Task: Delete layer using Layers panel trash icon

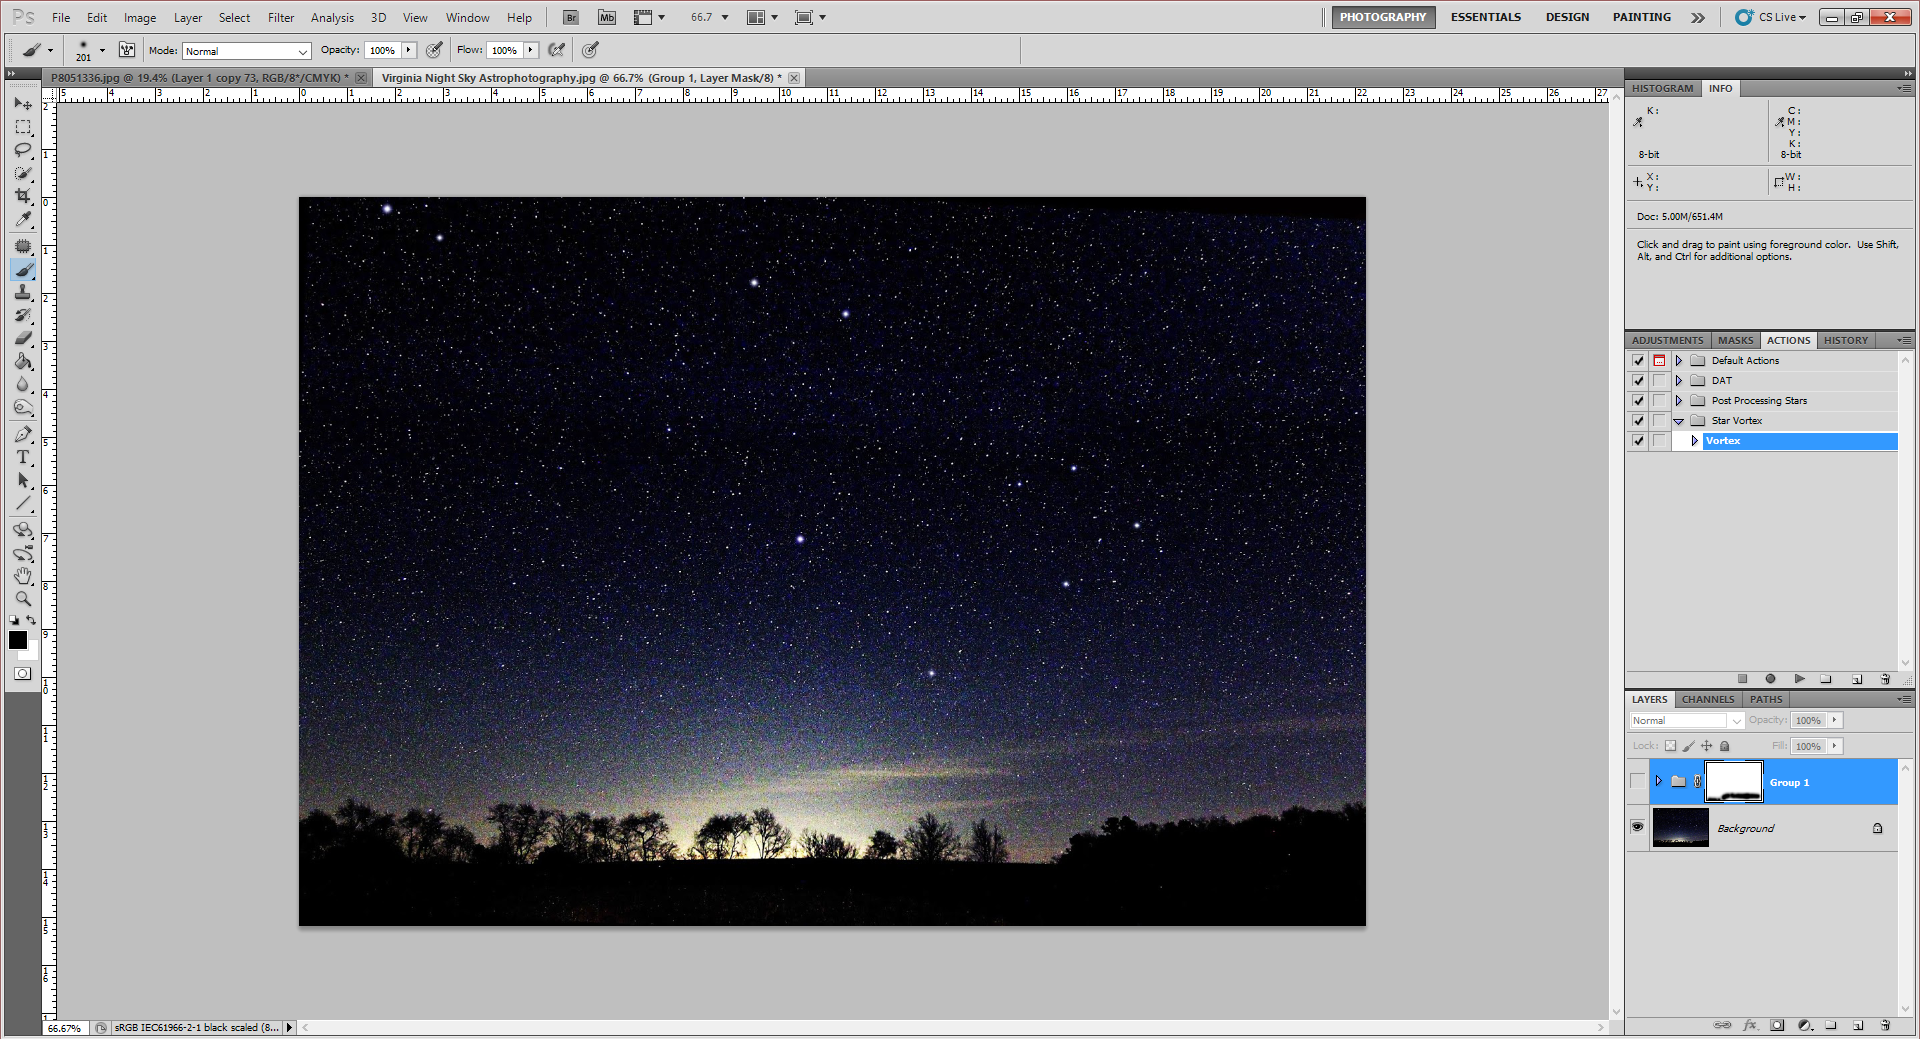Action: [x=1885, y=1025]
